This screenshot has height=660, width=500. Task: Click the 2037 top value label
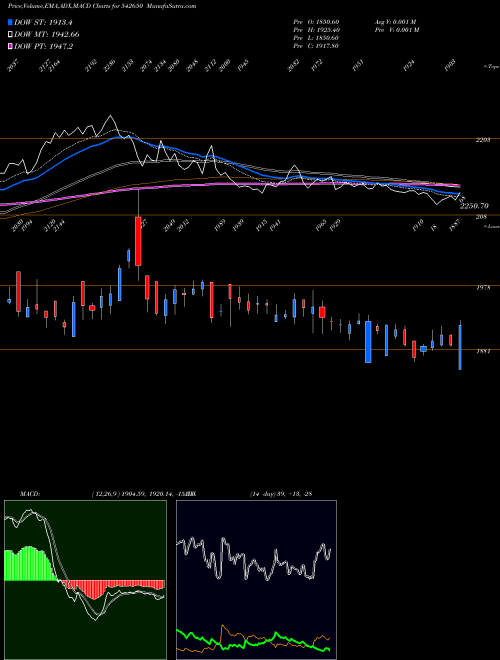(13, 66)
